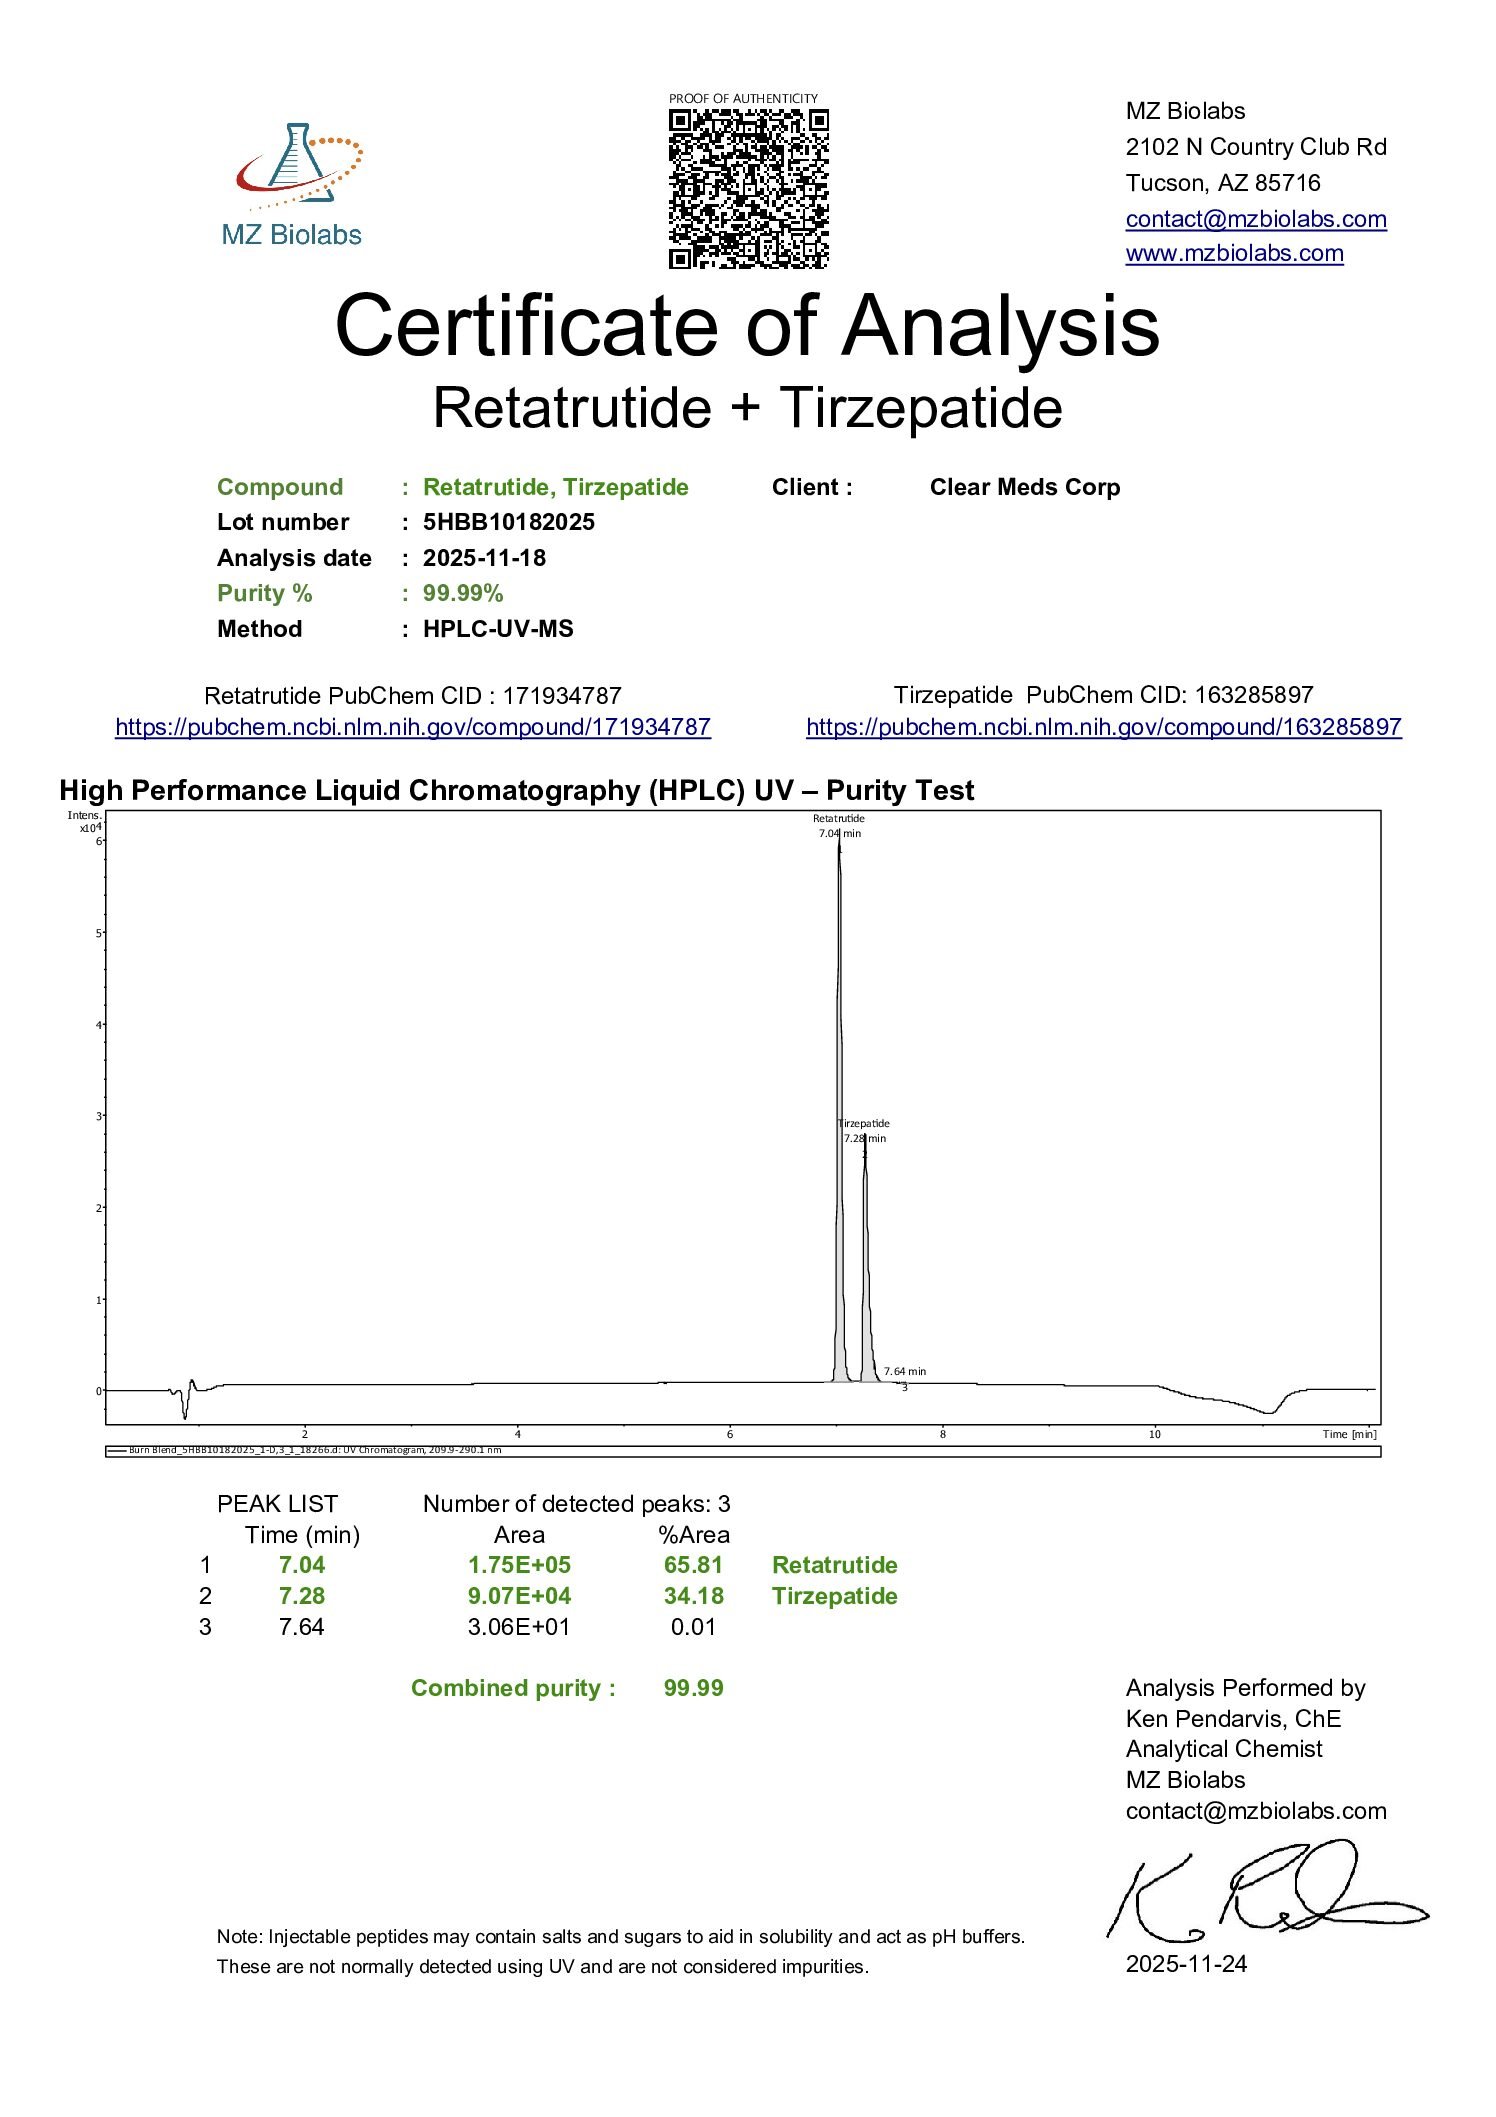Click the client name Clear Meds Corp

pos(1024,487)
